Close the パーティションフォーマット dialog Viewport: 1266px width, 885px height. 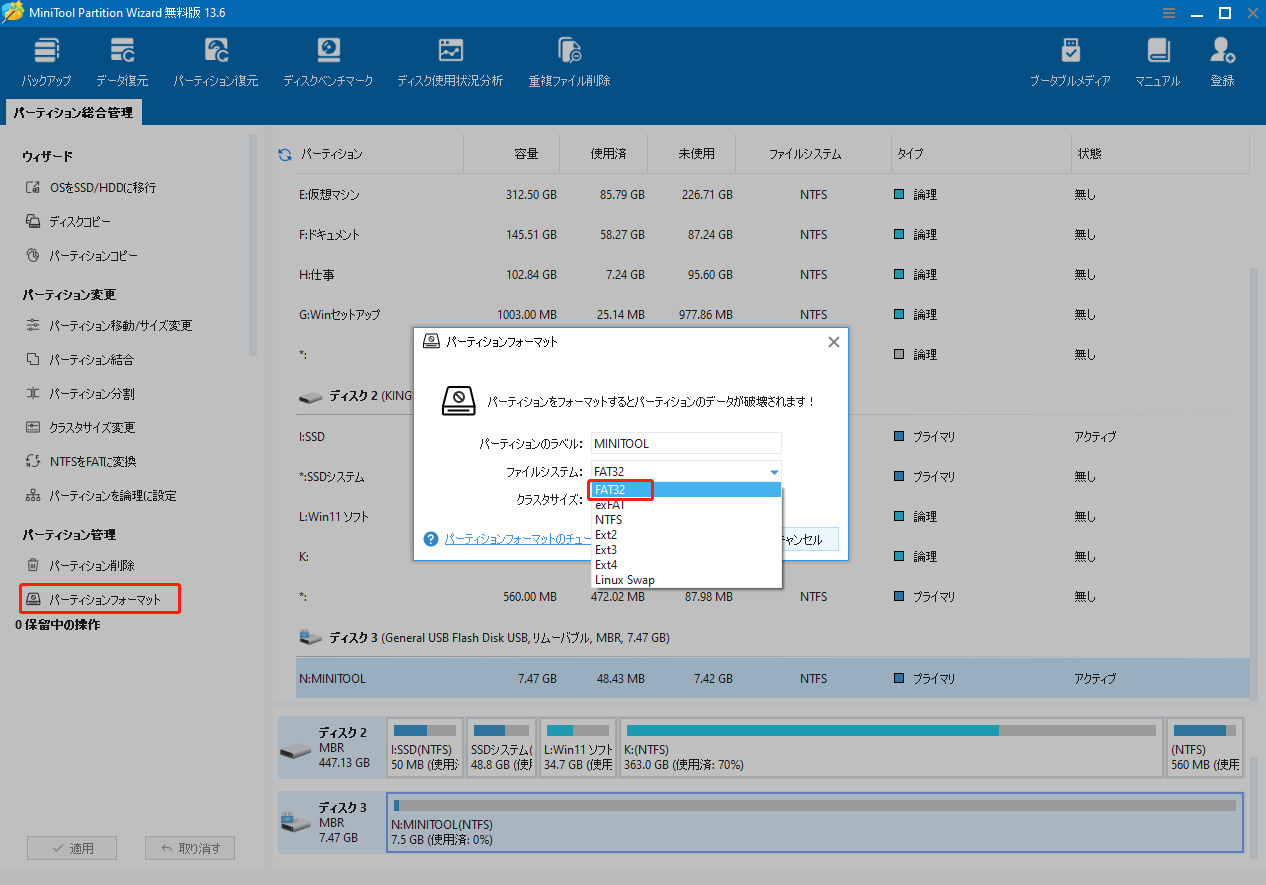click(x=834, y=342)
